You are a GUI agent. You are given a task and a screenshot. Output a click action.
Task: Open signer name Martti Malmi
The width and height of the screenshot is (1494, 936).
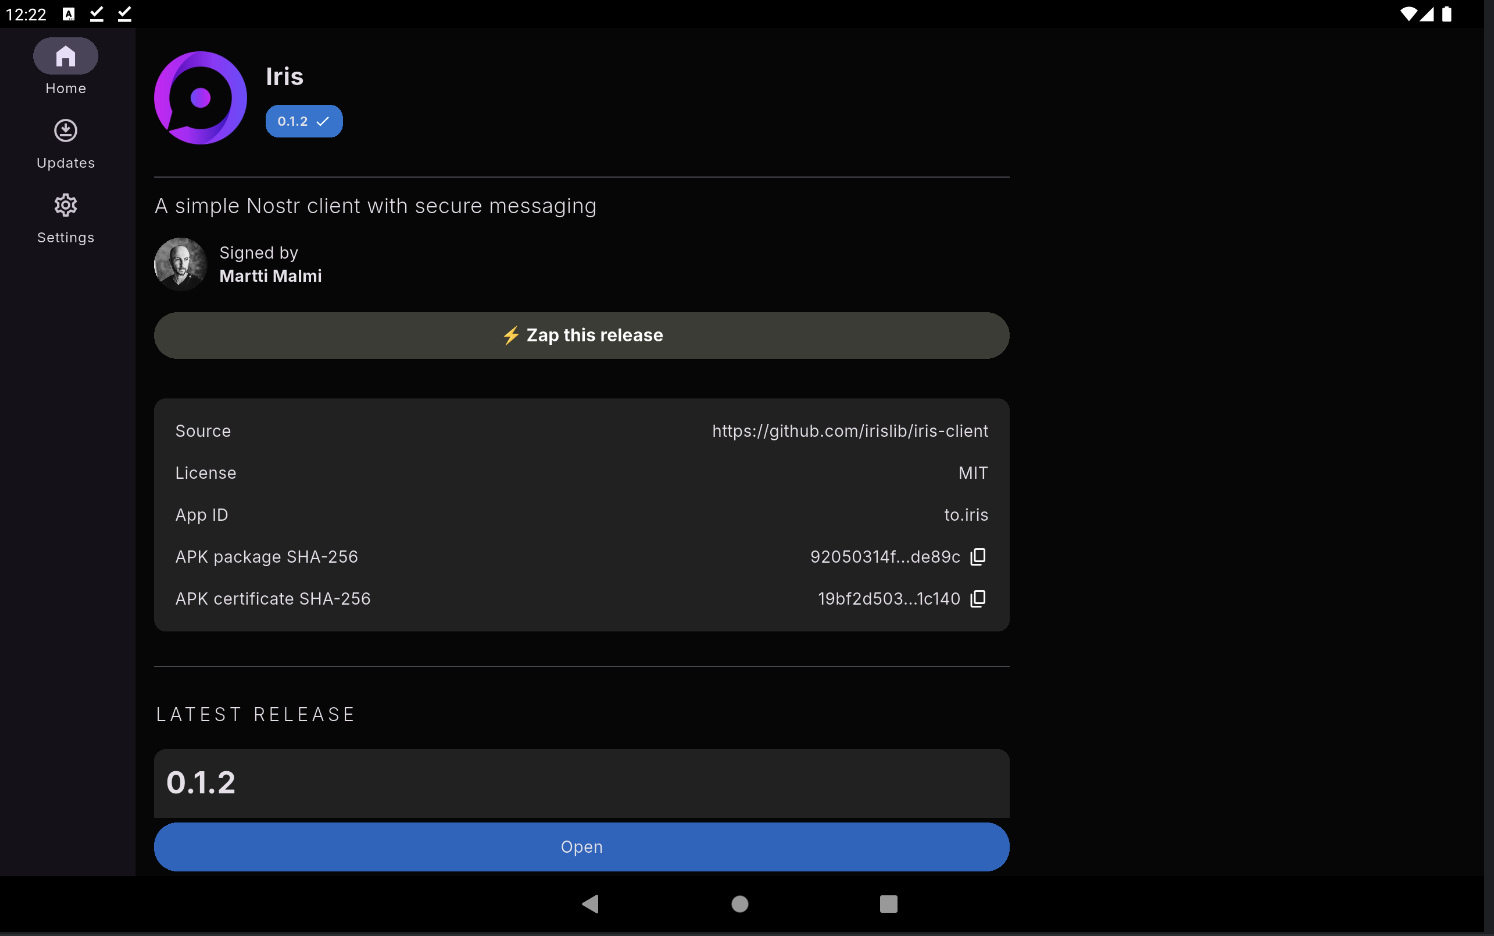[x=270, y=276]
